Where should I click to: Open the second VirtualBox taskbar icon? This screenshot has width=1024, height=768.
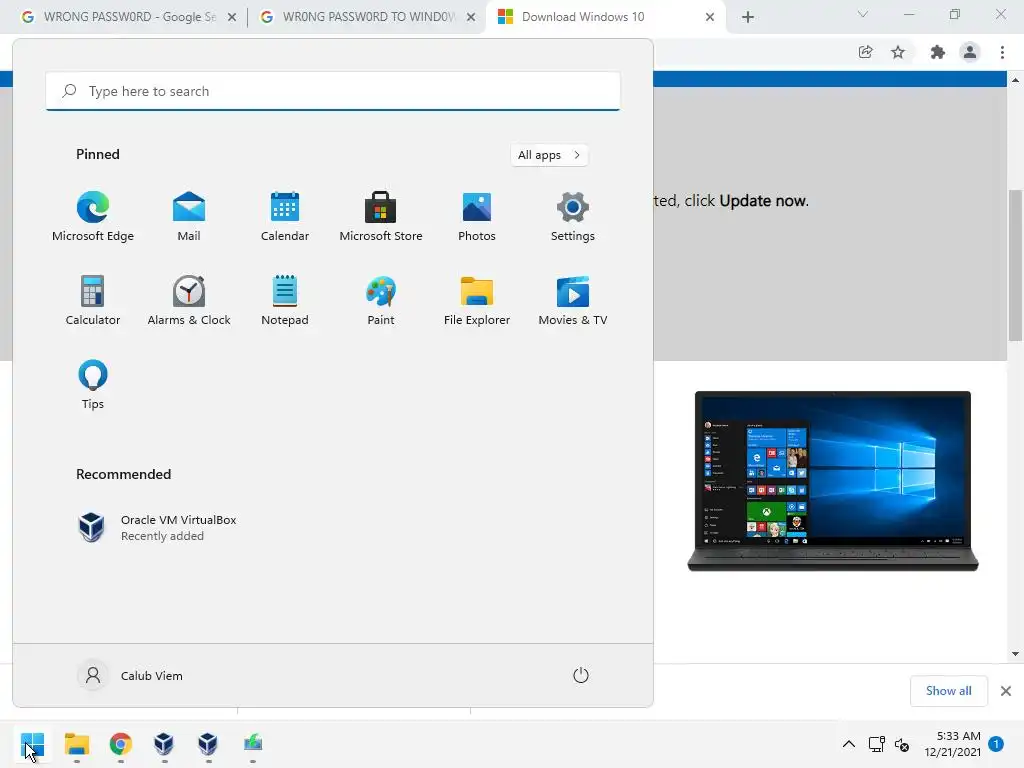point(208,744)
